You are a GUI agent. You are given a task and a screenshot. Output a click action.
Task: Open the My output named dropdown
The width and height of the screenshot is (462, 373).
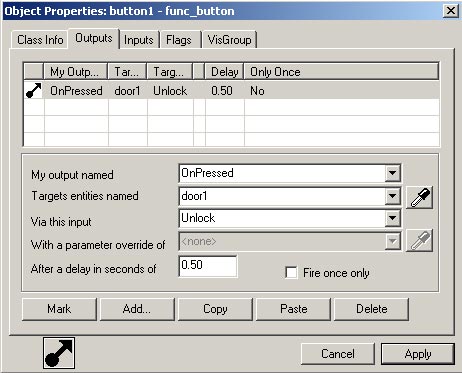pos(392,173)
